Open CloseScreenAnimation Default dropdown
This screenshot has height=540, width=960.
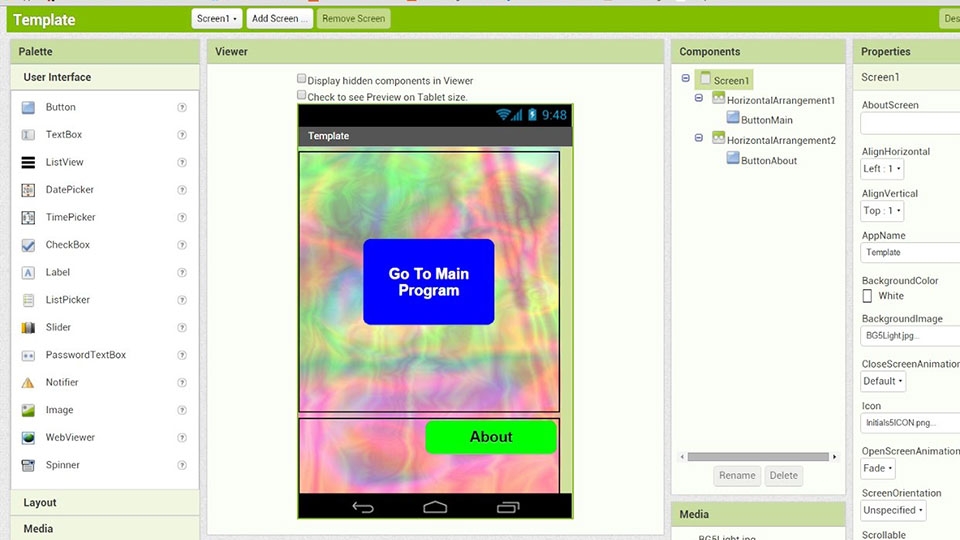pyautogui.click(x=883, y=381)
